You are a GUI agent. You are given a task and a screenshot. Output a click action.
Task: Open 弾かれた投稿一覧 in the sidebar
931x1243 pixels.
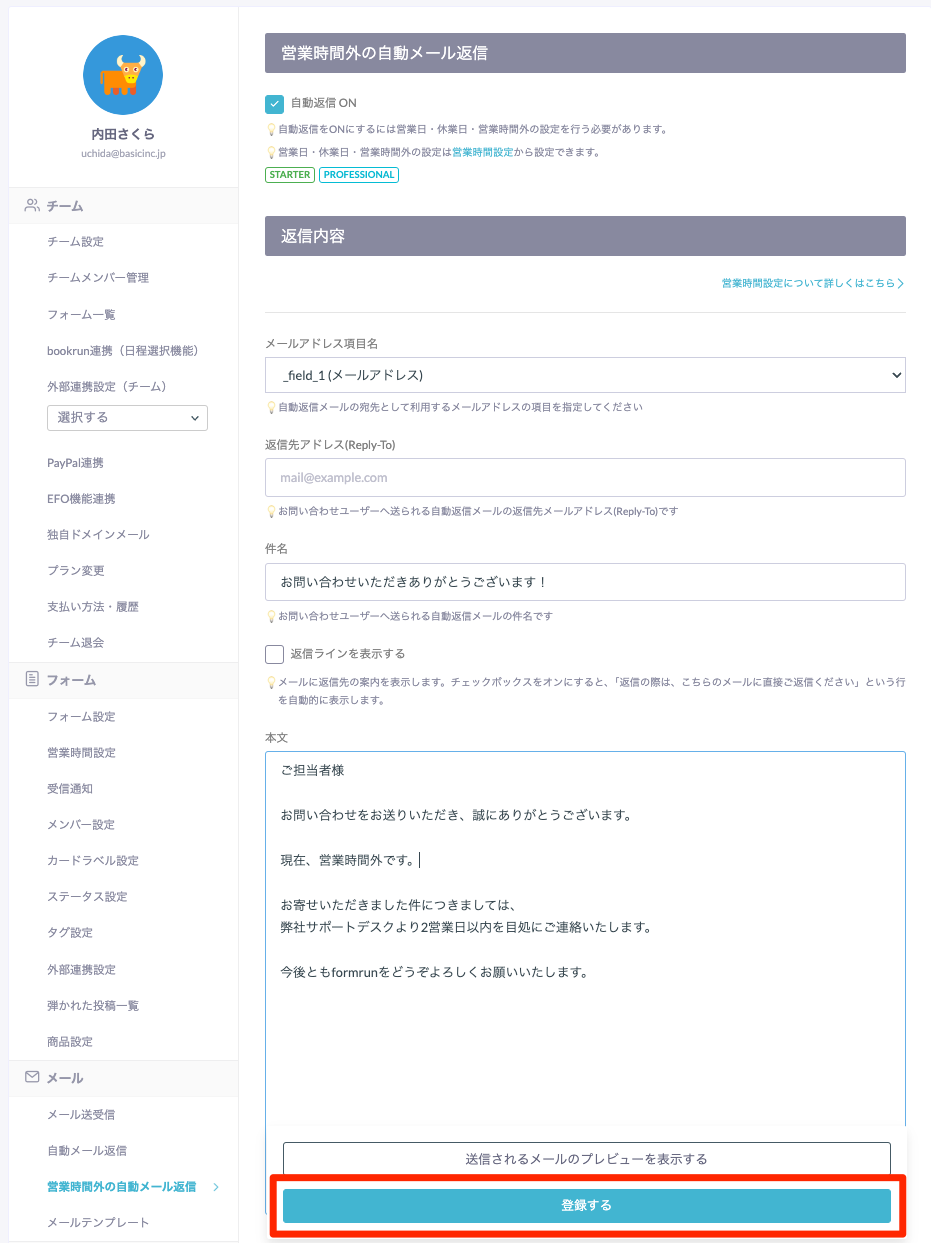93,1006
